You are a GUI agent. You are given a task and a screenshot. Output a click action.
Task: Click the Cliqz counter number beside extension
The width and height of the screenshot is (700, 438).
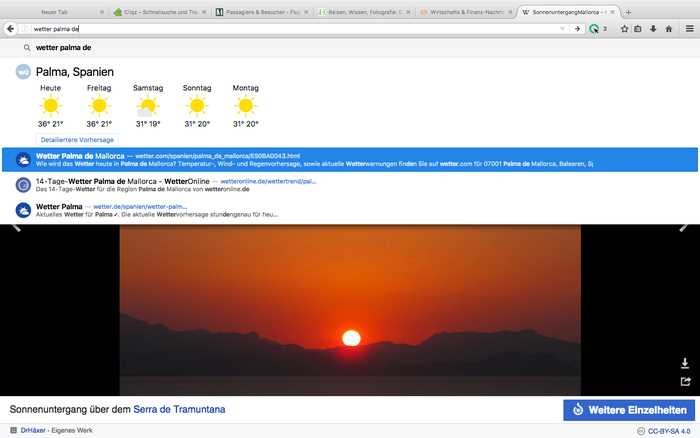pyautogui.click(x=605, y=29)
